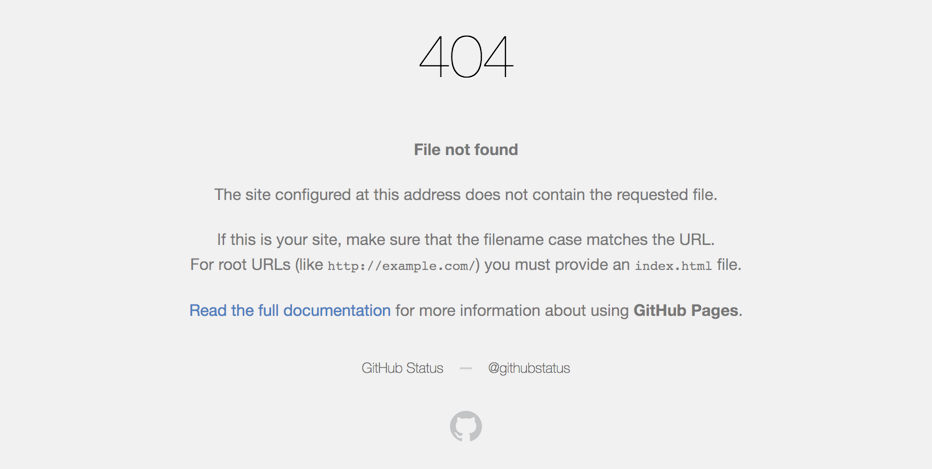This screenshot has height=469, width=932.
Task: Click the phrase 'for more information about using'
Action: (x=511, y=310)
